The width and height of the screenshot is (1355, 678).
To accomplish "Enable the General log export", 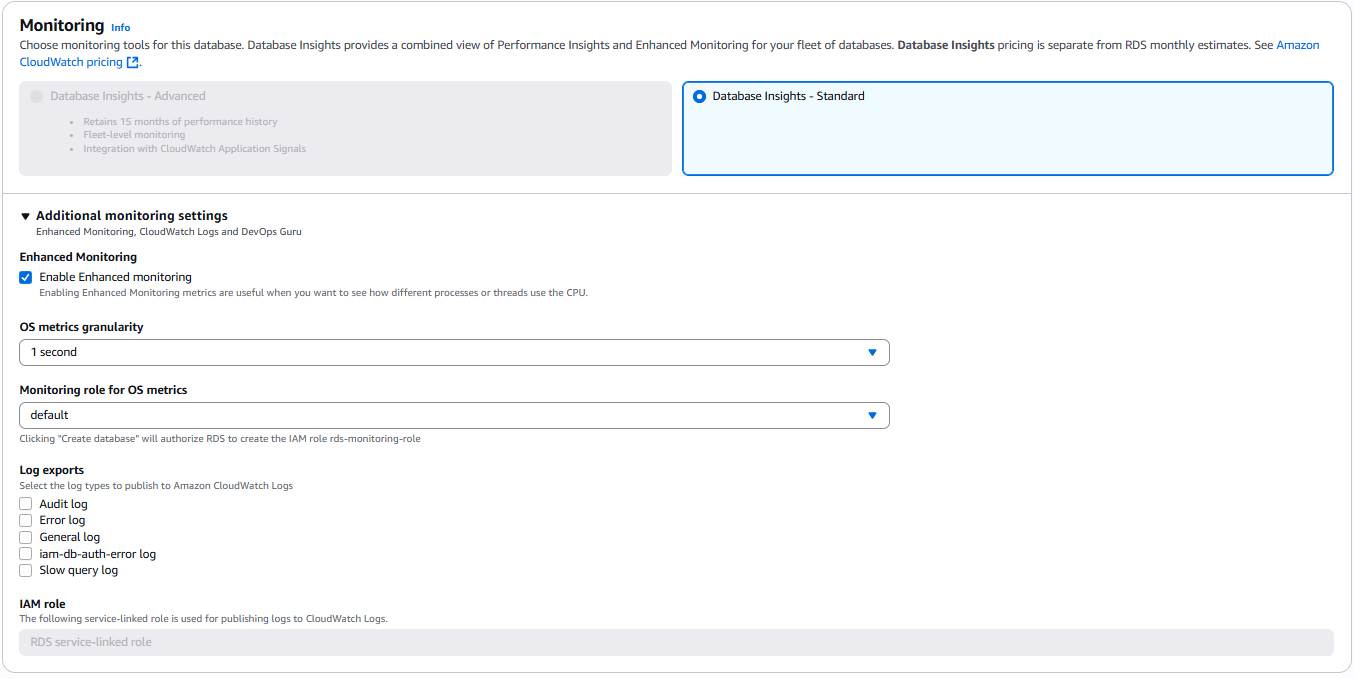I will click(25, 537).
